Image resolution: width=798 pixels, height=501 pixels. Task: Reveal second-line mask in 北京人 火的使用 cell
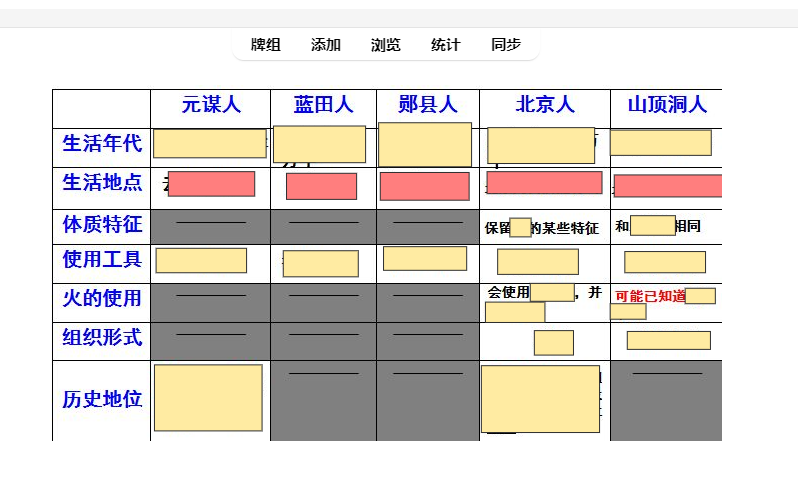click(x=515, y=312)
